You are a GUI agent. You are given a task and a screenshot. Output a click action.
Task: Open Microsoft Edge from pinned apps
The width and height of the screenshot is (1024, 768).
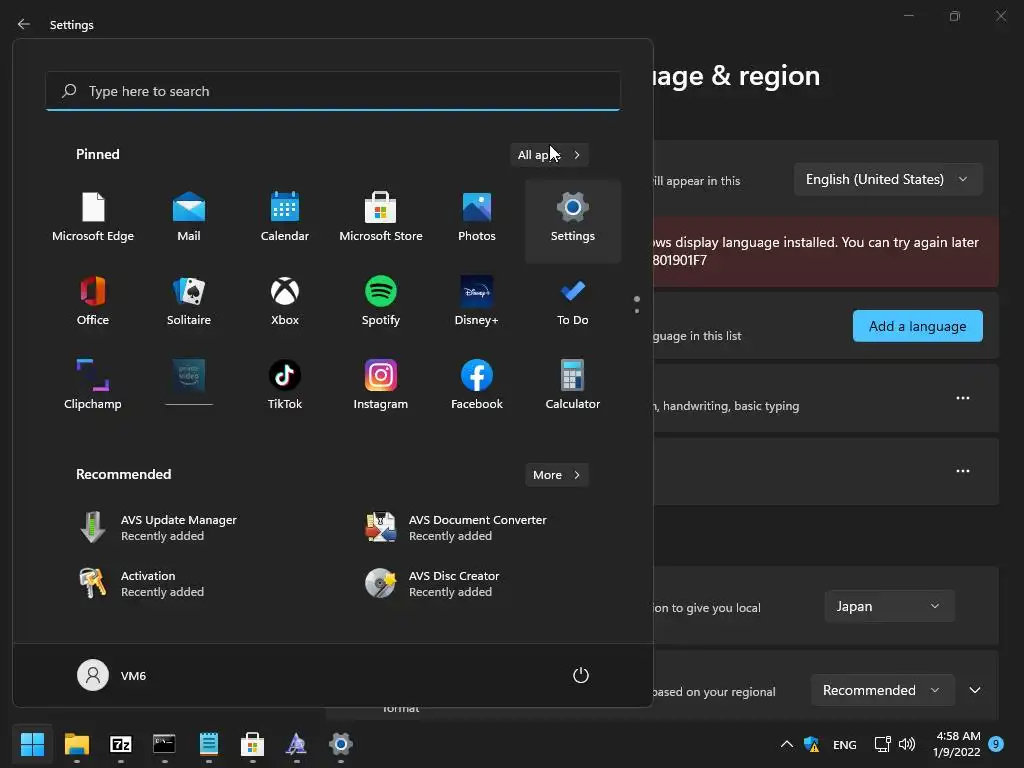(93, 217)
